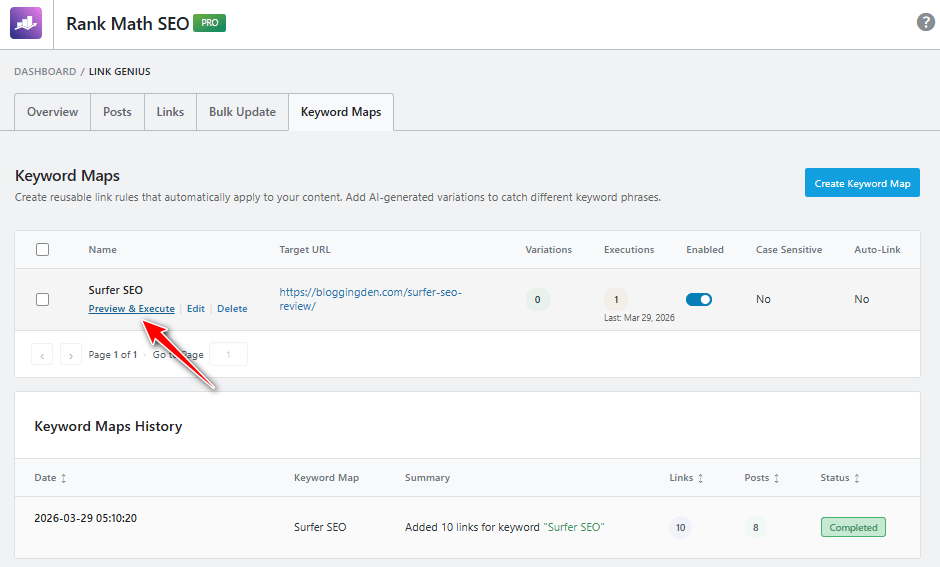Click the Rank Math logo icon
This screenshot has height=567, width=940.
pyautogui.click(x=26, y=23)
